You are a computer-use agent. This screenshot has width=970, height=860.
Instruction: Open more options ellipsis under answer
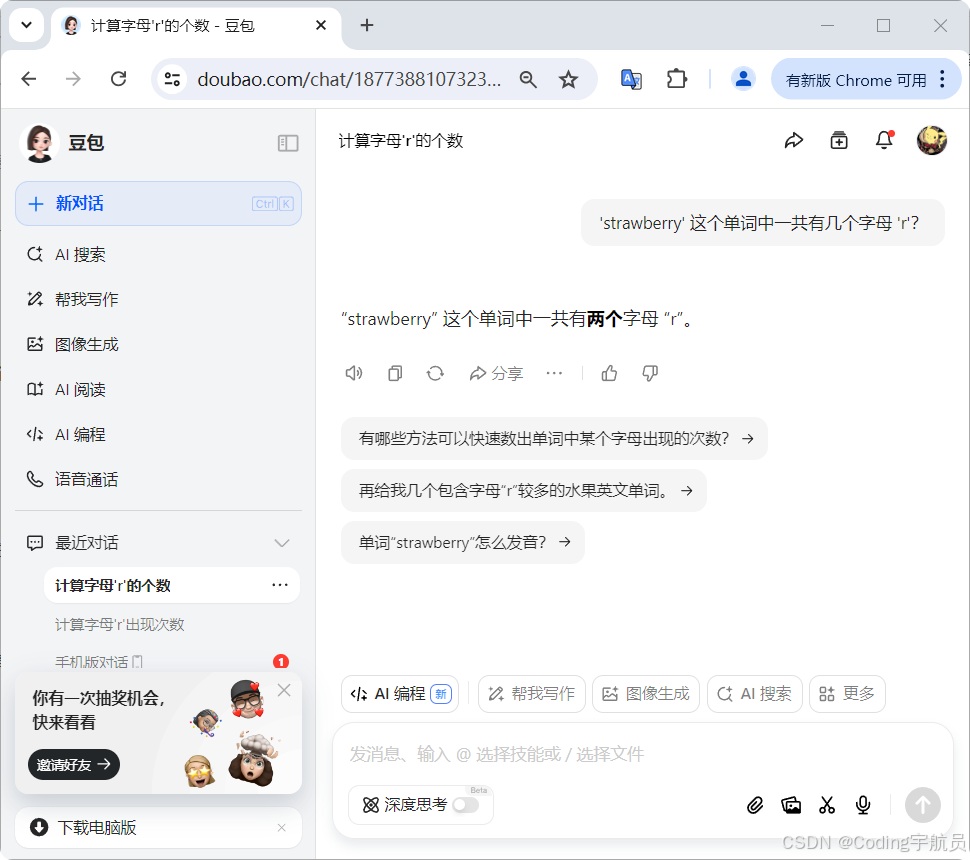554,373
